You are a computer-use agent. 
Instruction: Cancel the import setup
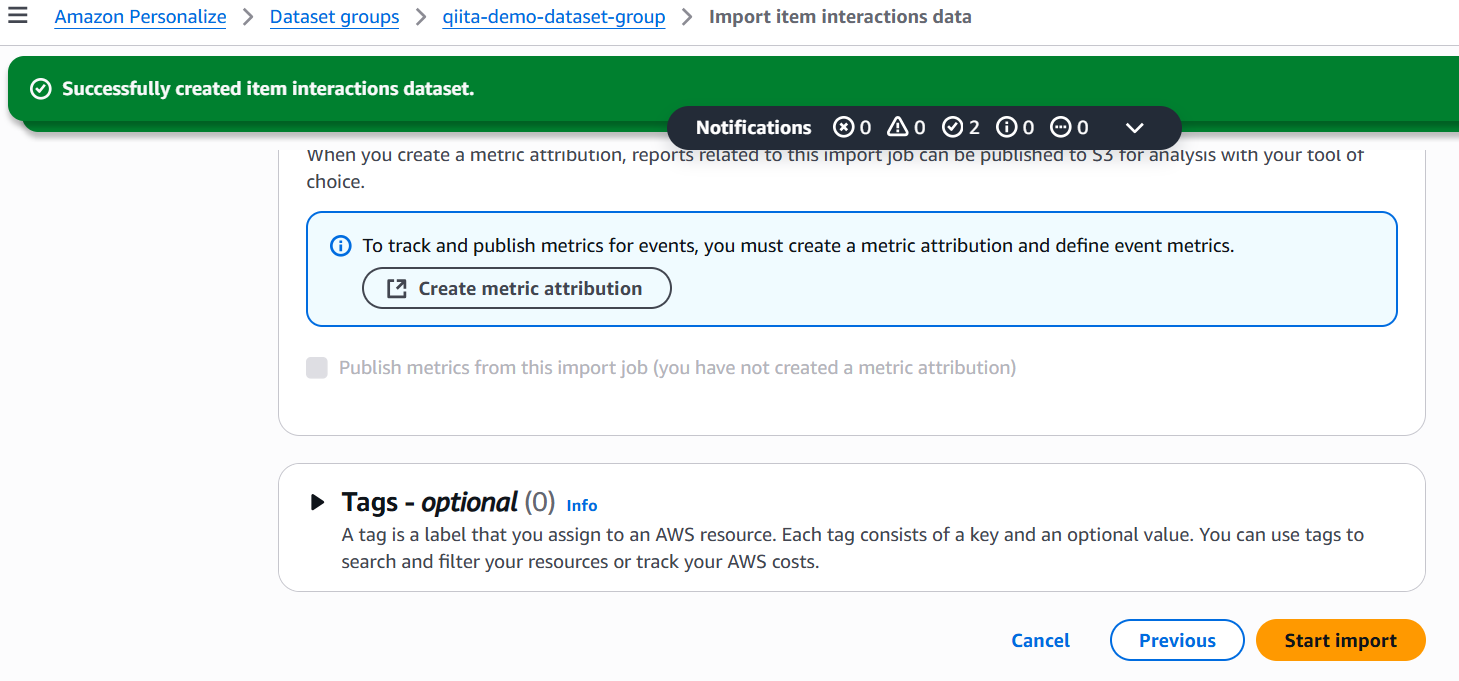pyautogui.click(x=1040, y=641)
